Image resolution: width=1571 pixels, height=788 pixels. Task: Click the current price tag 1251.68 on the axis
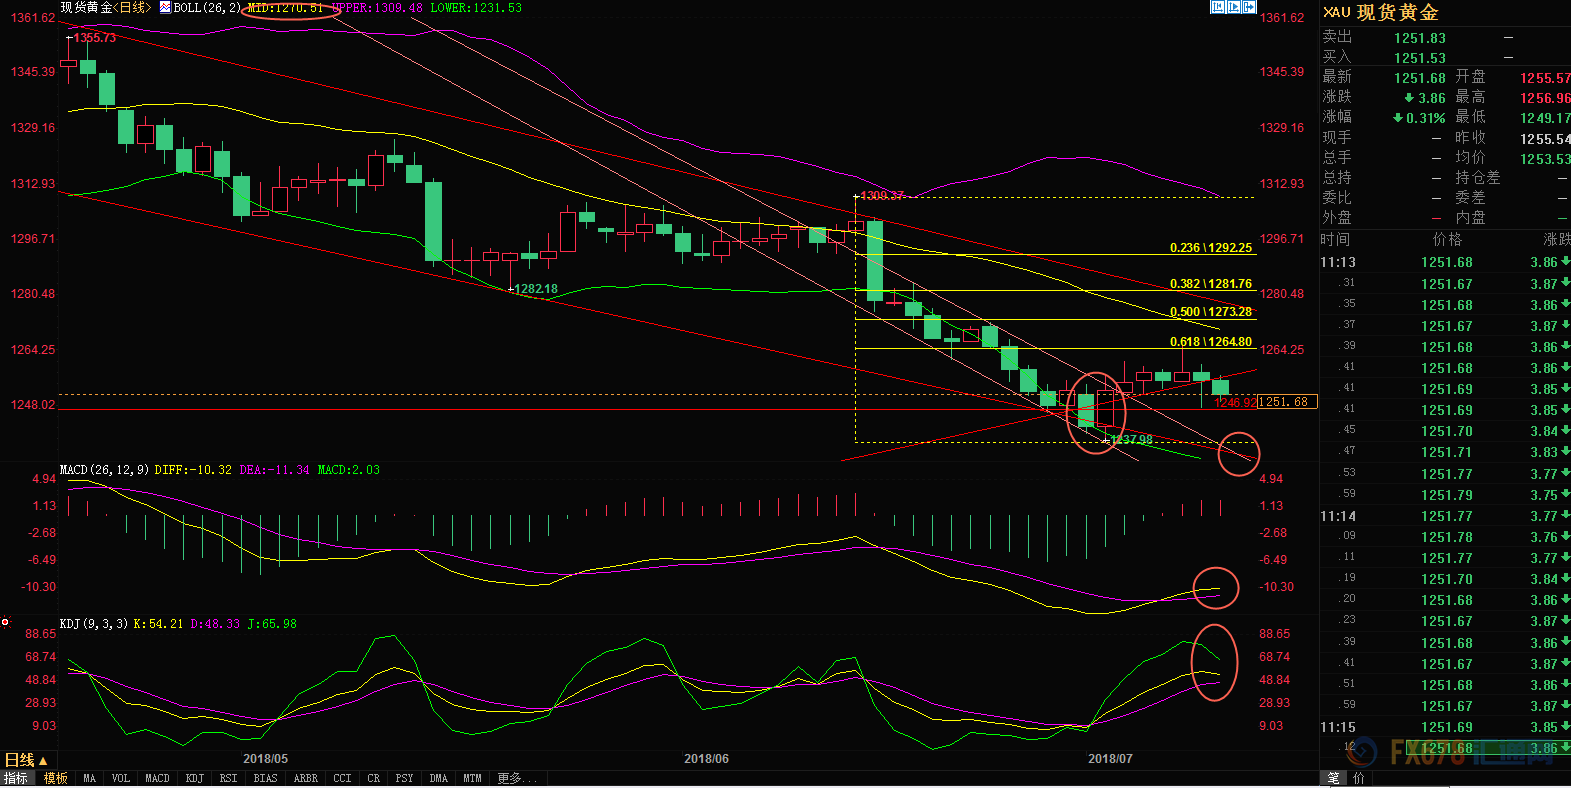coord(1287,402)
